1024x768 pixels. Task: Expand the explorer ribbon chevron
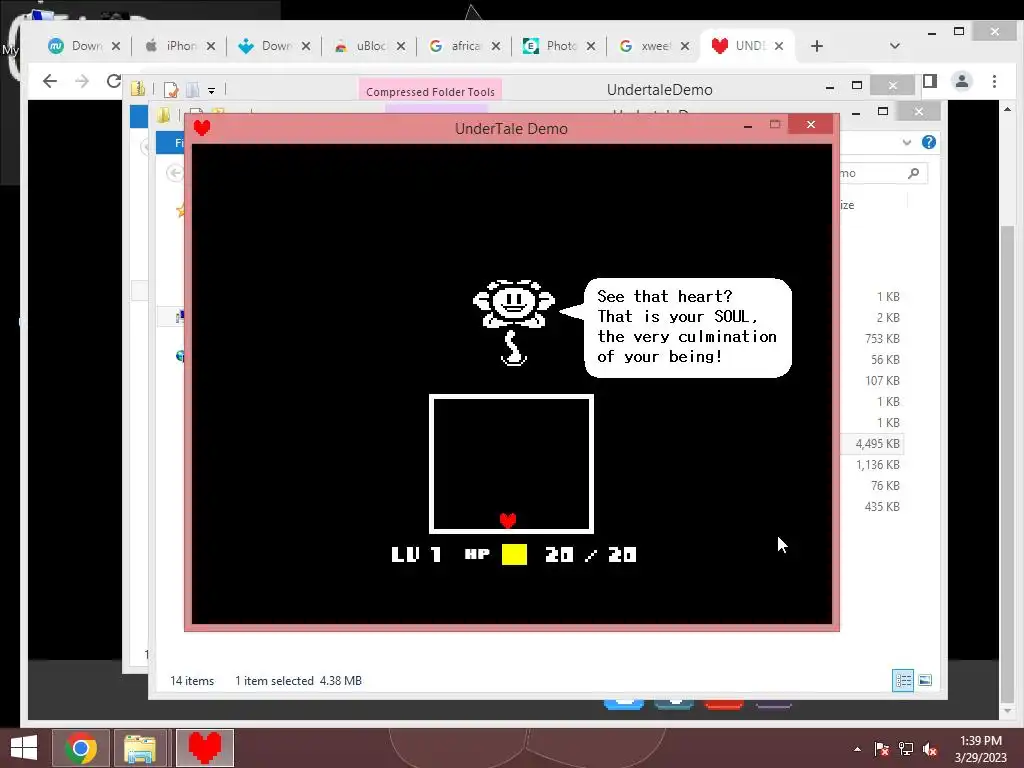(906, 142)
